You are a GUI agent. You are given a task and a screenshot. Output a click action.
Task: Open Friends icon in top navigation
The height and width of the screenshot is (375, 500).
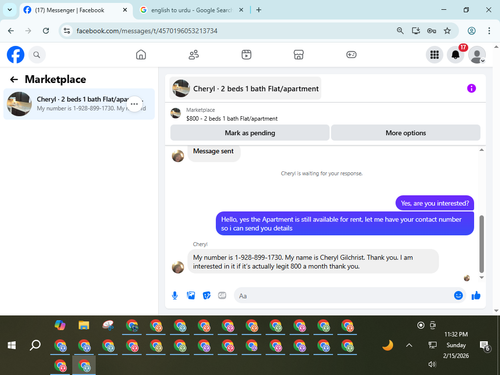(x=194, y=55)
